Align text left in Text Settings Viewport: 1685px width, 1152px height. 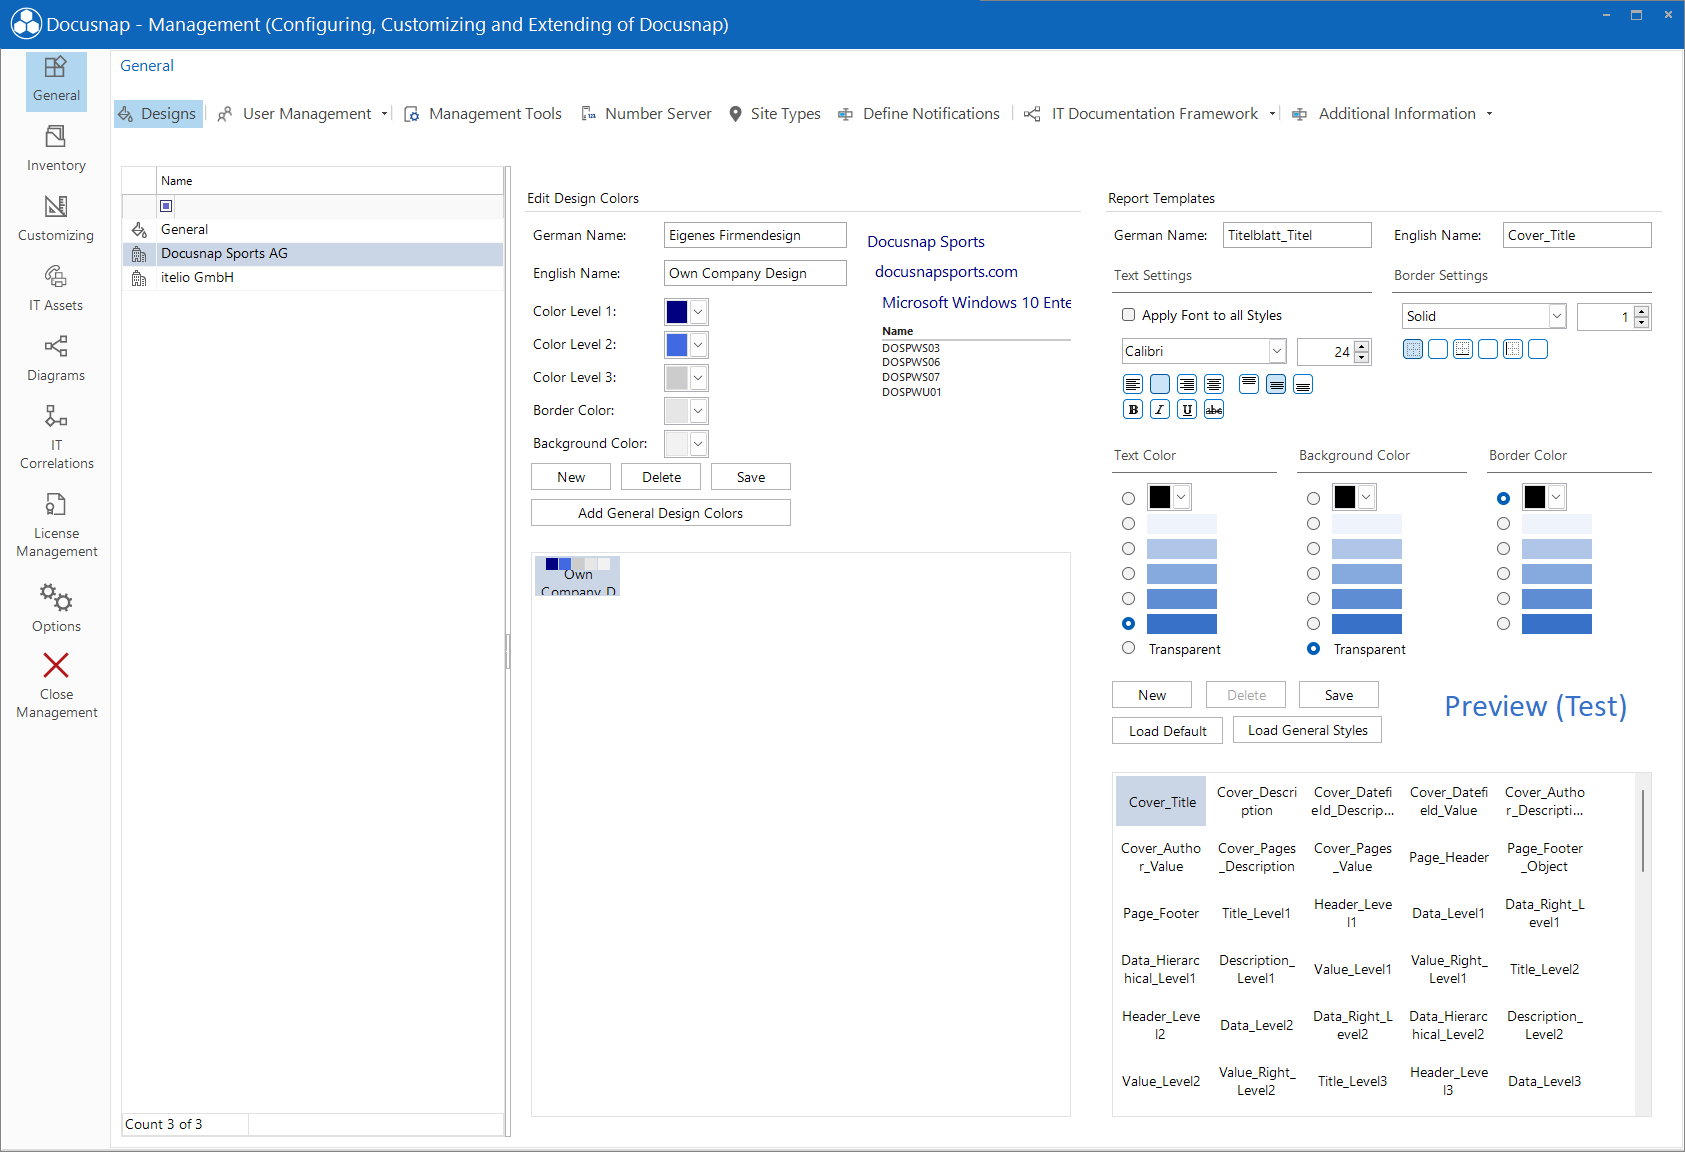[x=1133, y=384]
